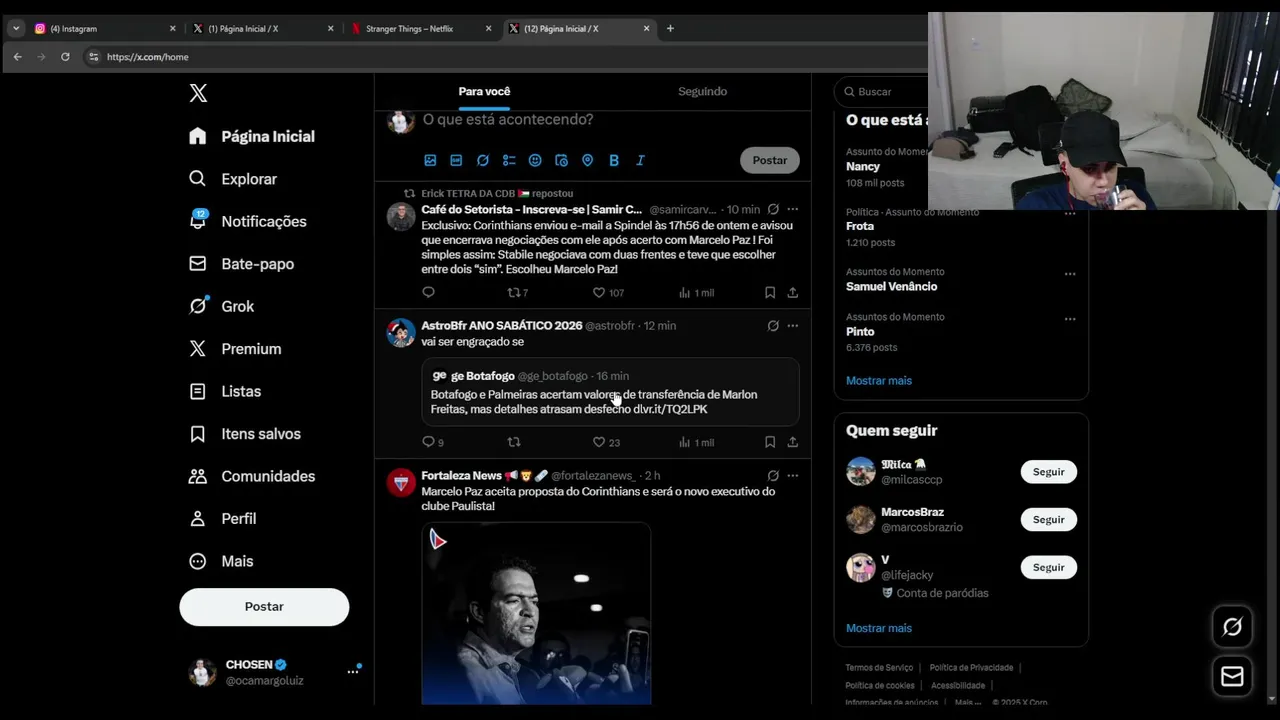Open Comunidades in sidebar
The height and width of the screenshot is (720, 1280).
click(252, 476)
